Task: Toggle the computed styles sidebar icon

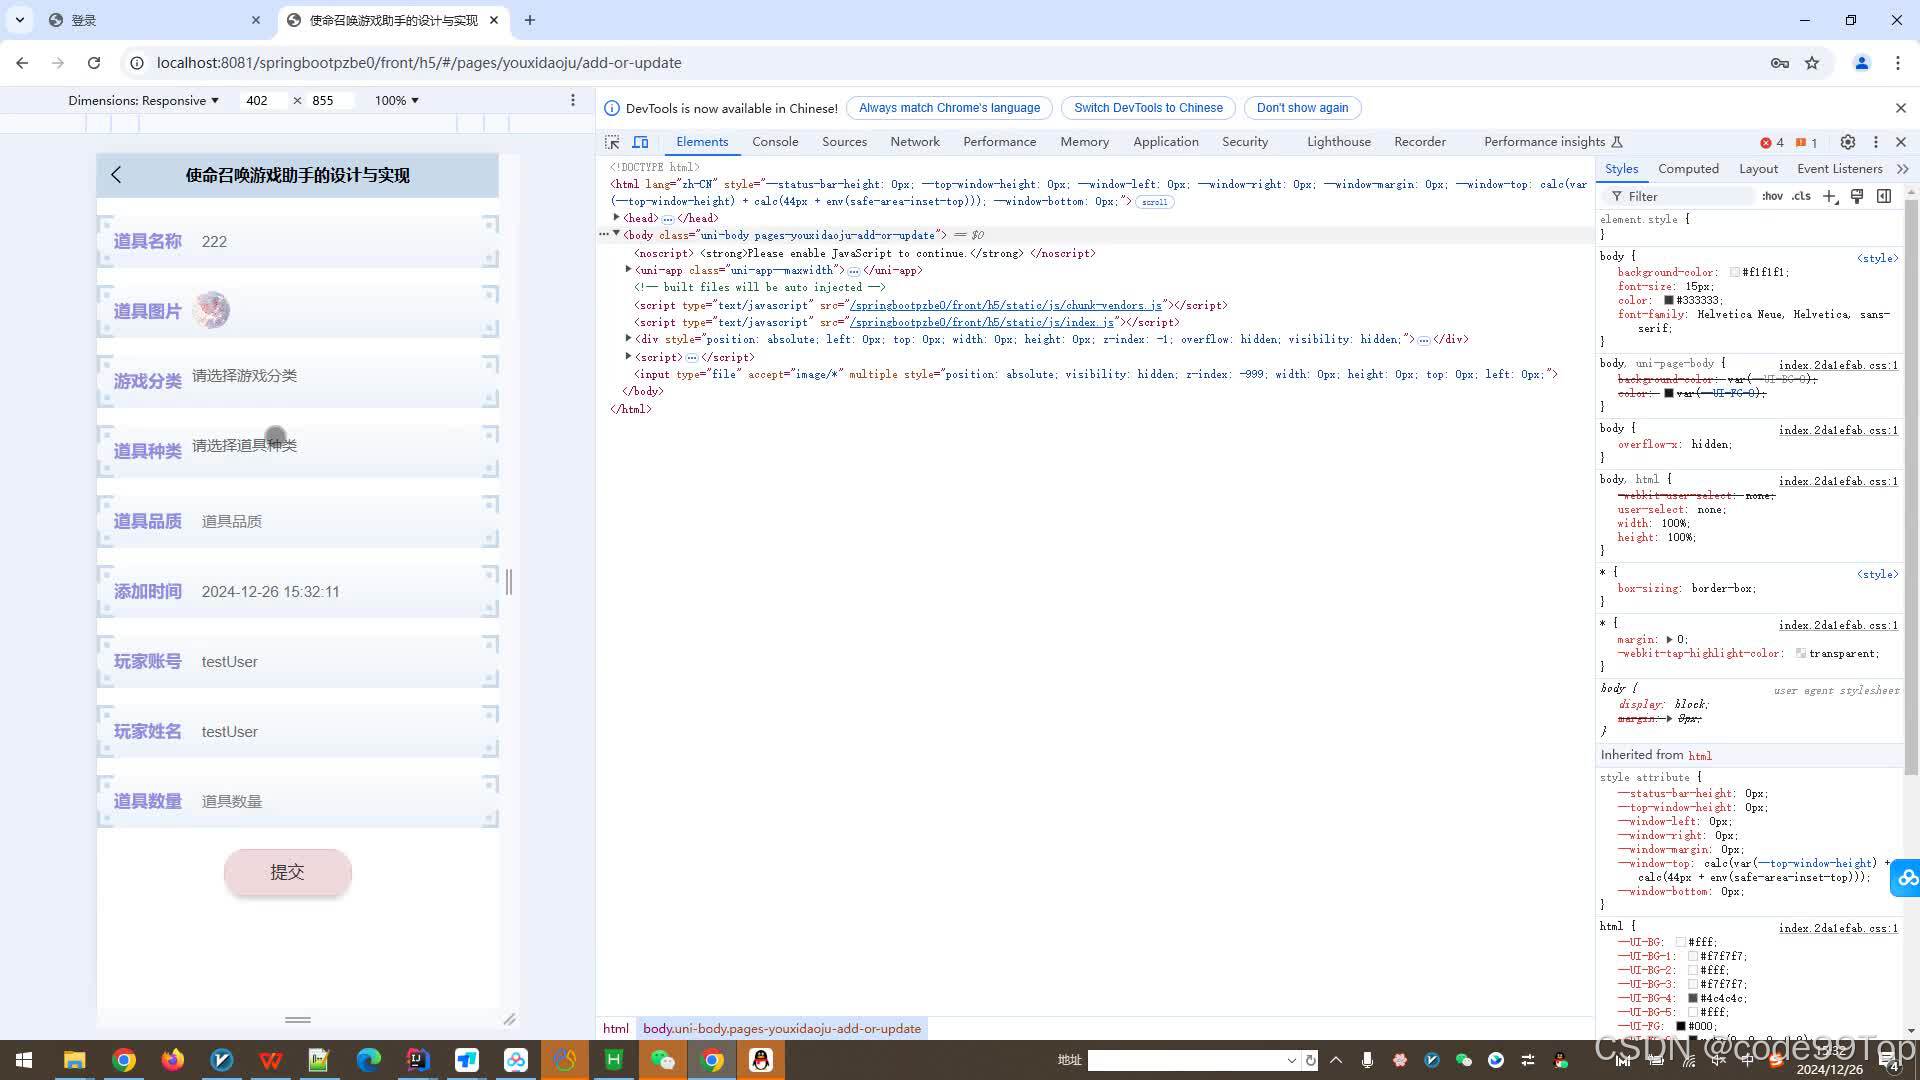Action: tap(1884, 196)
